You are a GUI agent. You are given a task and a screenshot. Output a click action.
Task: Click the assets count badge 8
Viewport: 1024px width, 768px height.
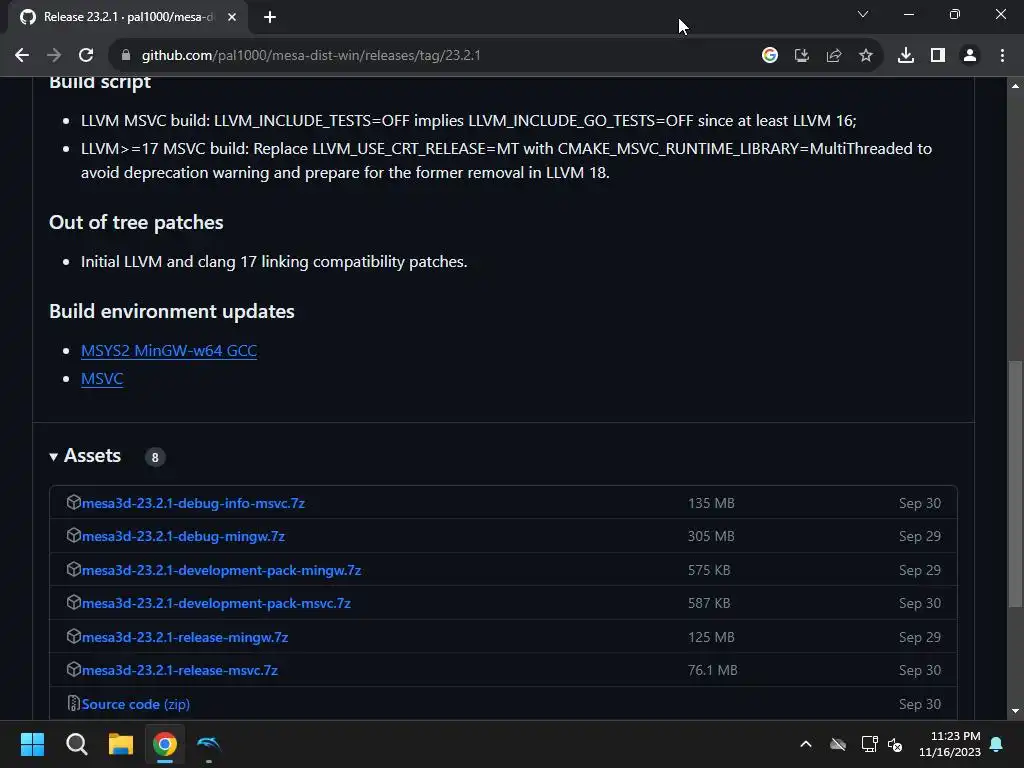click(155, 457)
